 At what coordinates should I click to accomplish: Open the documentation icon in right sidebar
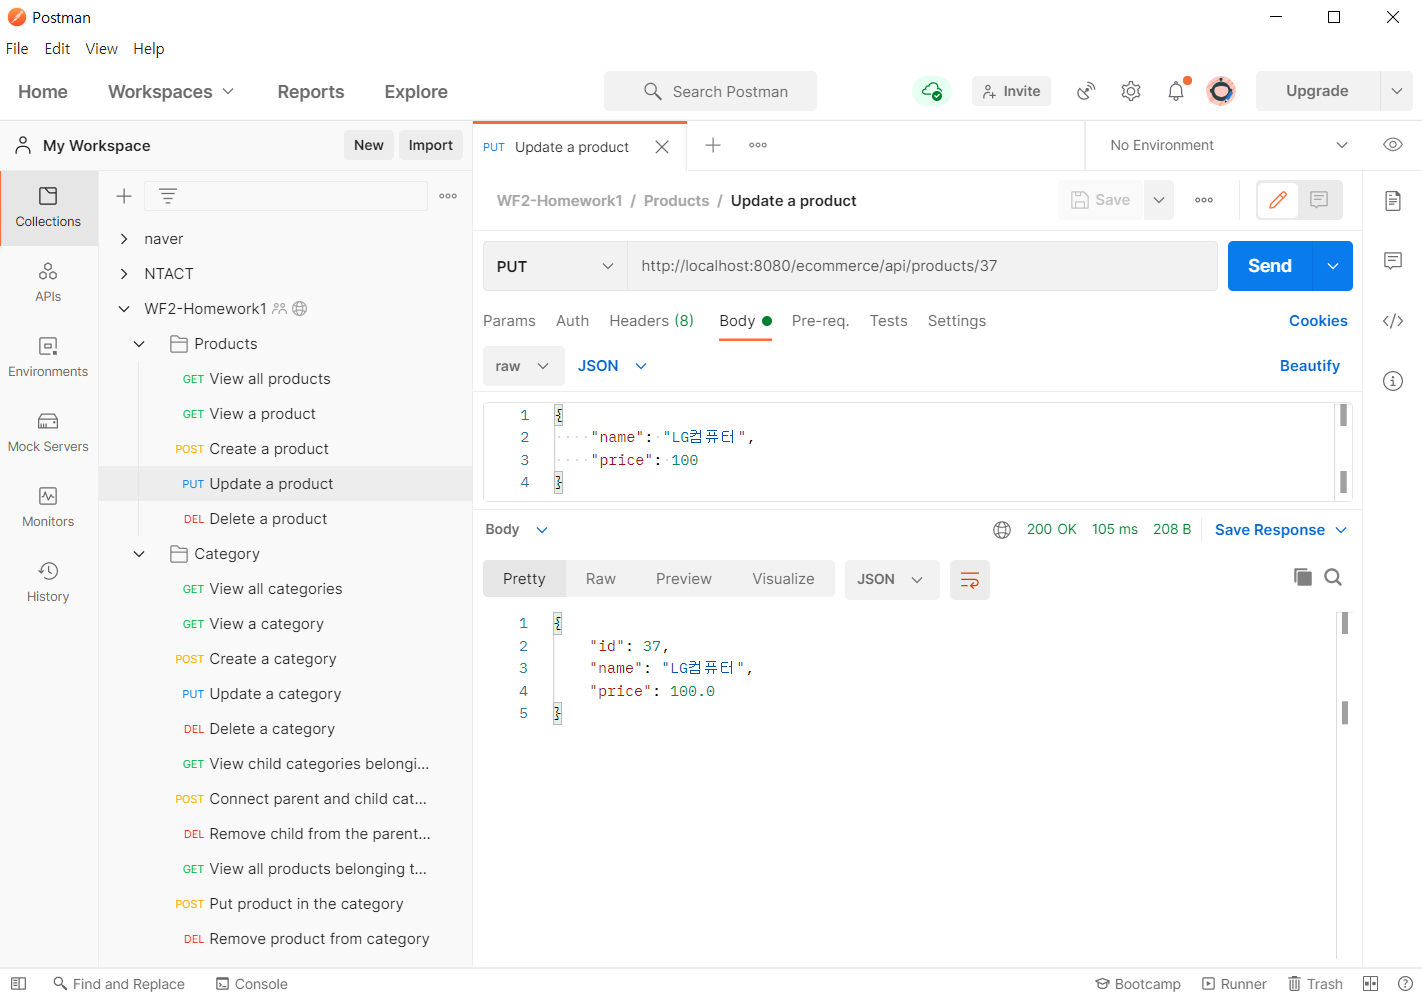[1393, 201]
